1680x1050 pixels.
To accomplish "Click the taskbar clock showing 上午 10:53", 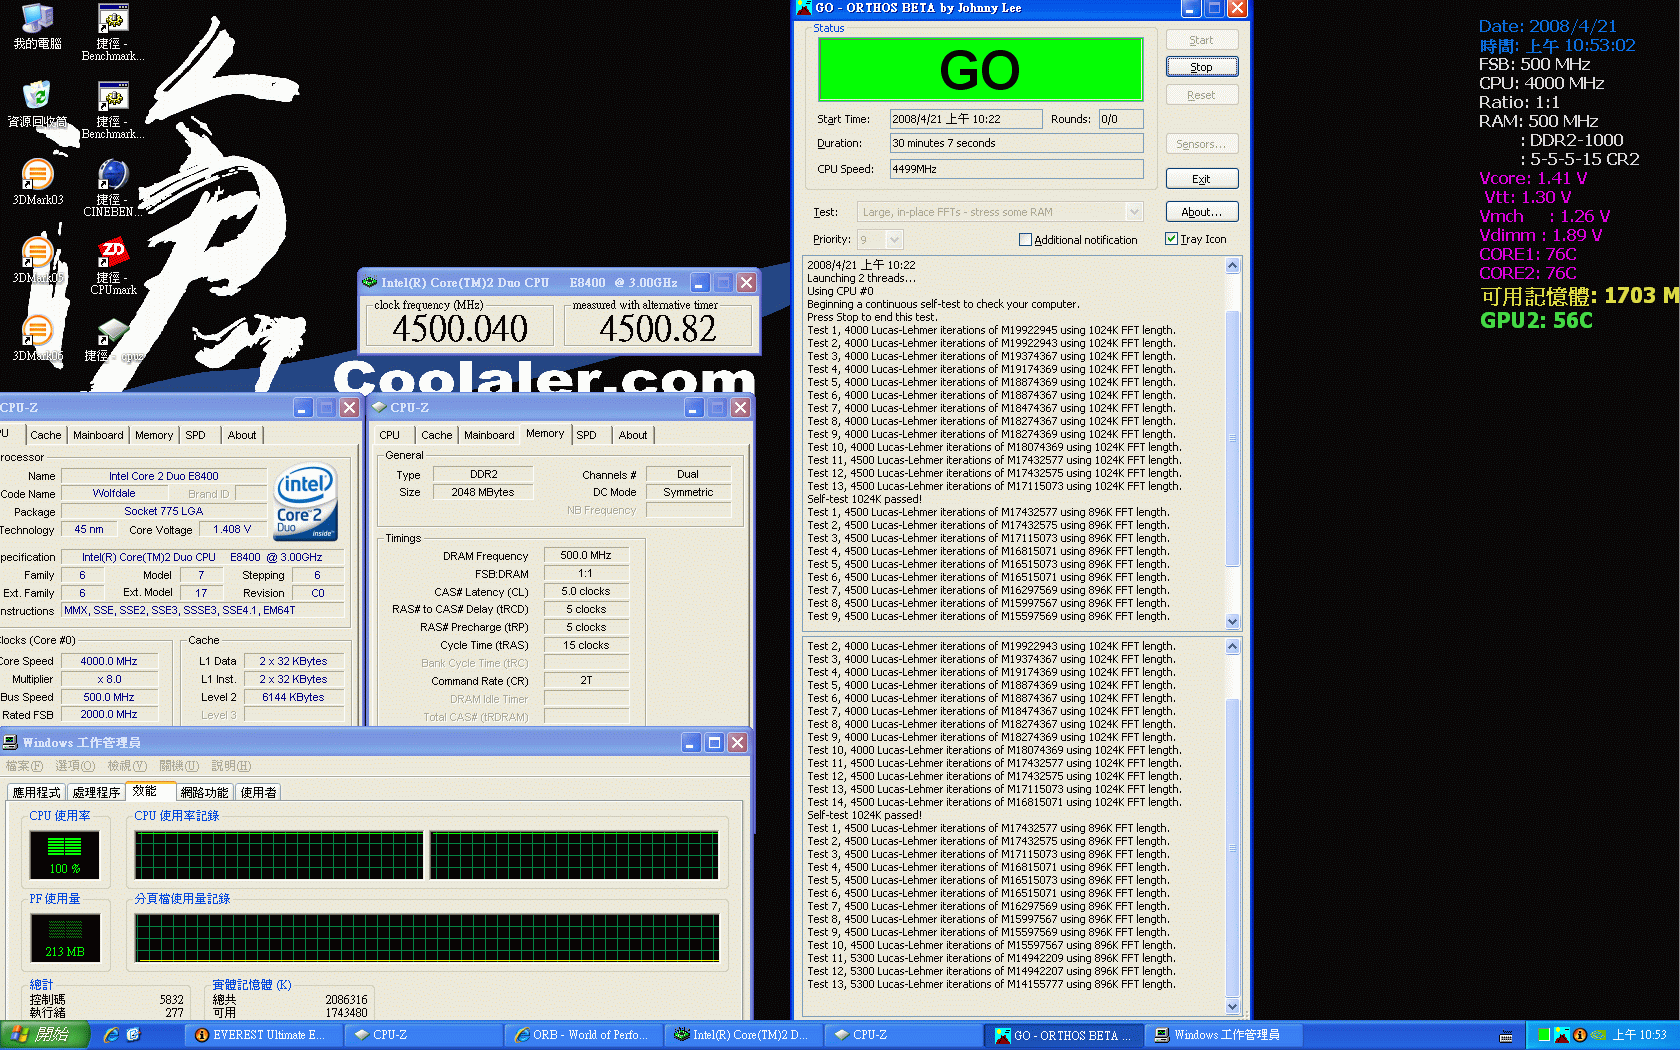I will (x=1639, y=1035).
